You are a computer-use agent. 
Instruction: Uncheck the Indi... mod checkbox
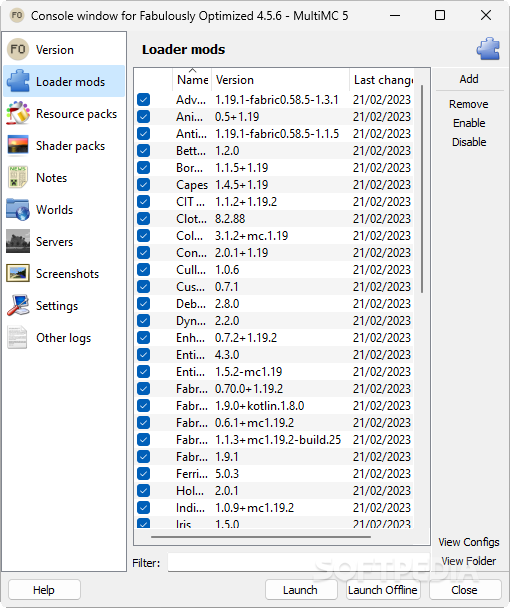point(143,508)
